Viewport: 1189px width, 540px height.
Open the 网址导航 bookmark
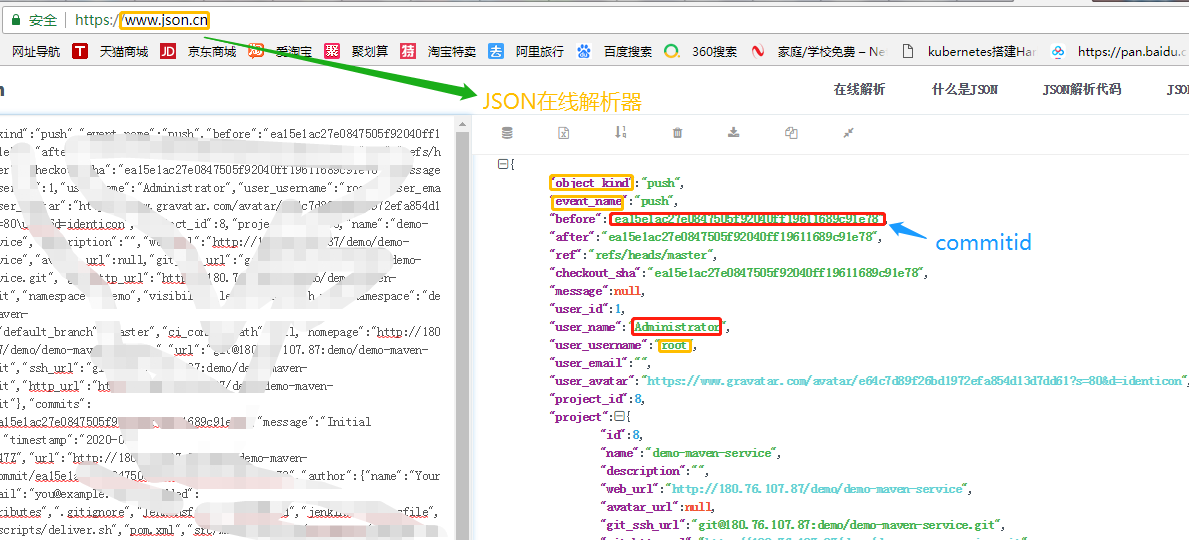pyautogui.click(x=36, y=52)
